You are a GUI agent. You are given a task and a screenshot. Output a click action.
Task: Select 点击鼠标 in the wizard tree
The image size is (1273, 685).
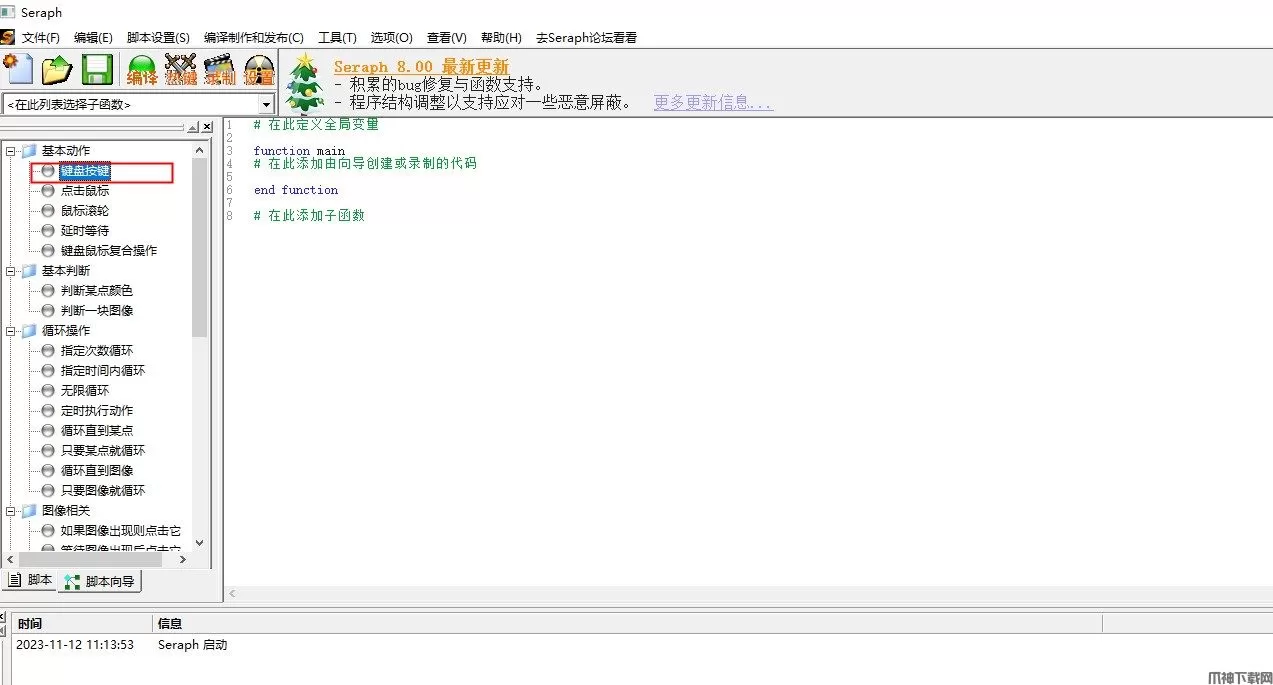(x=85, y=191)
